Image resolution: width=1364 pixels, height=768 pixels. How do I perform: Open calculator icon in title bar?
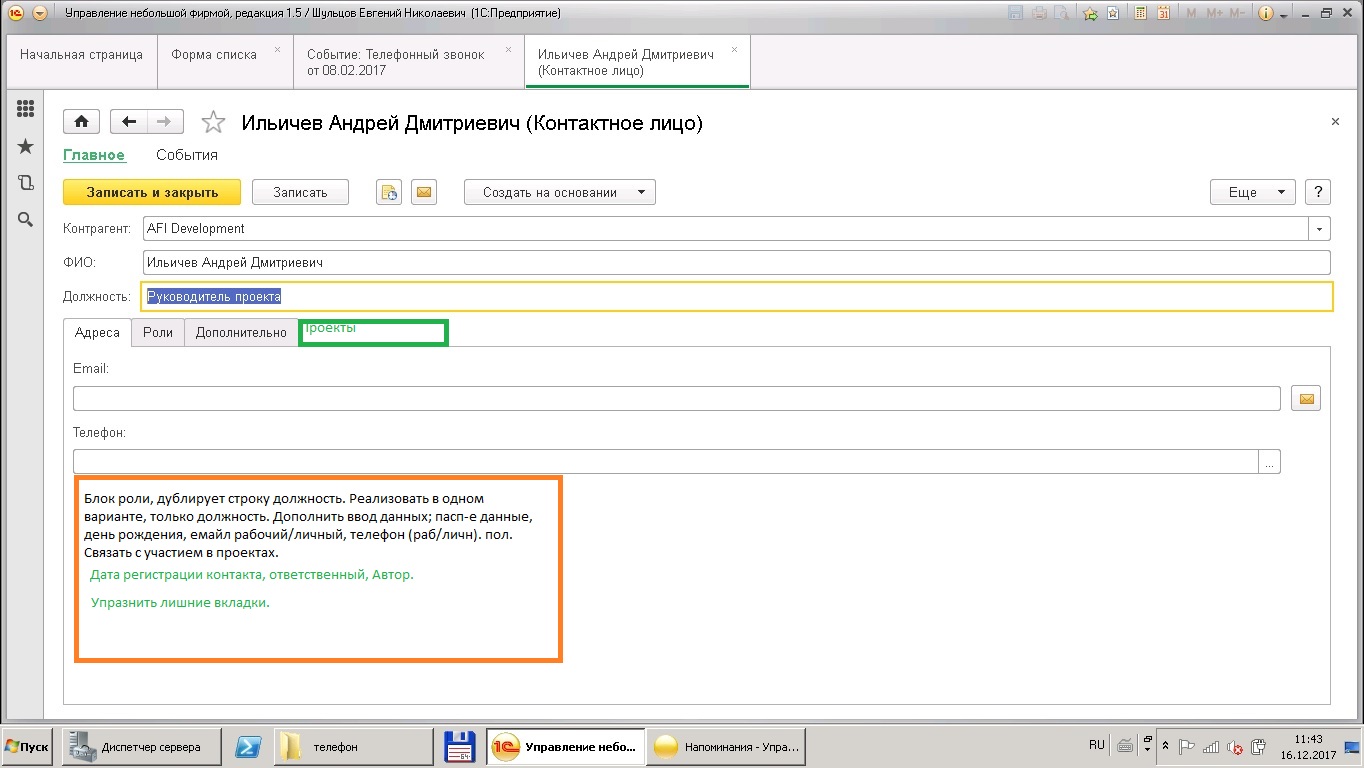1138,14
